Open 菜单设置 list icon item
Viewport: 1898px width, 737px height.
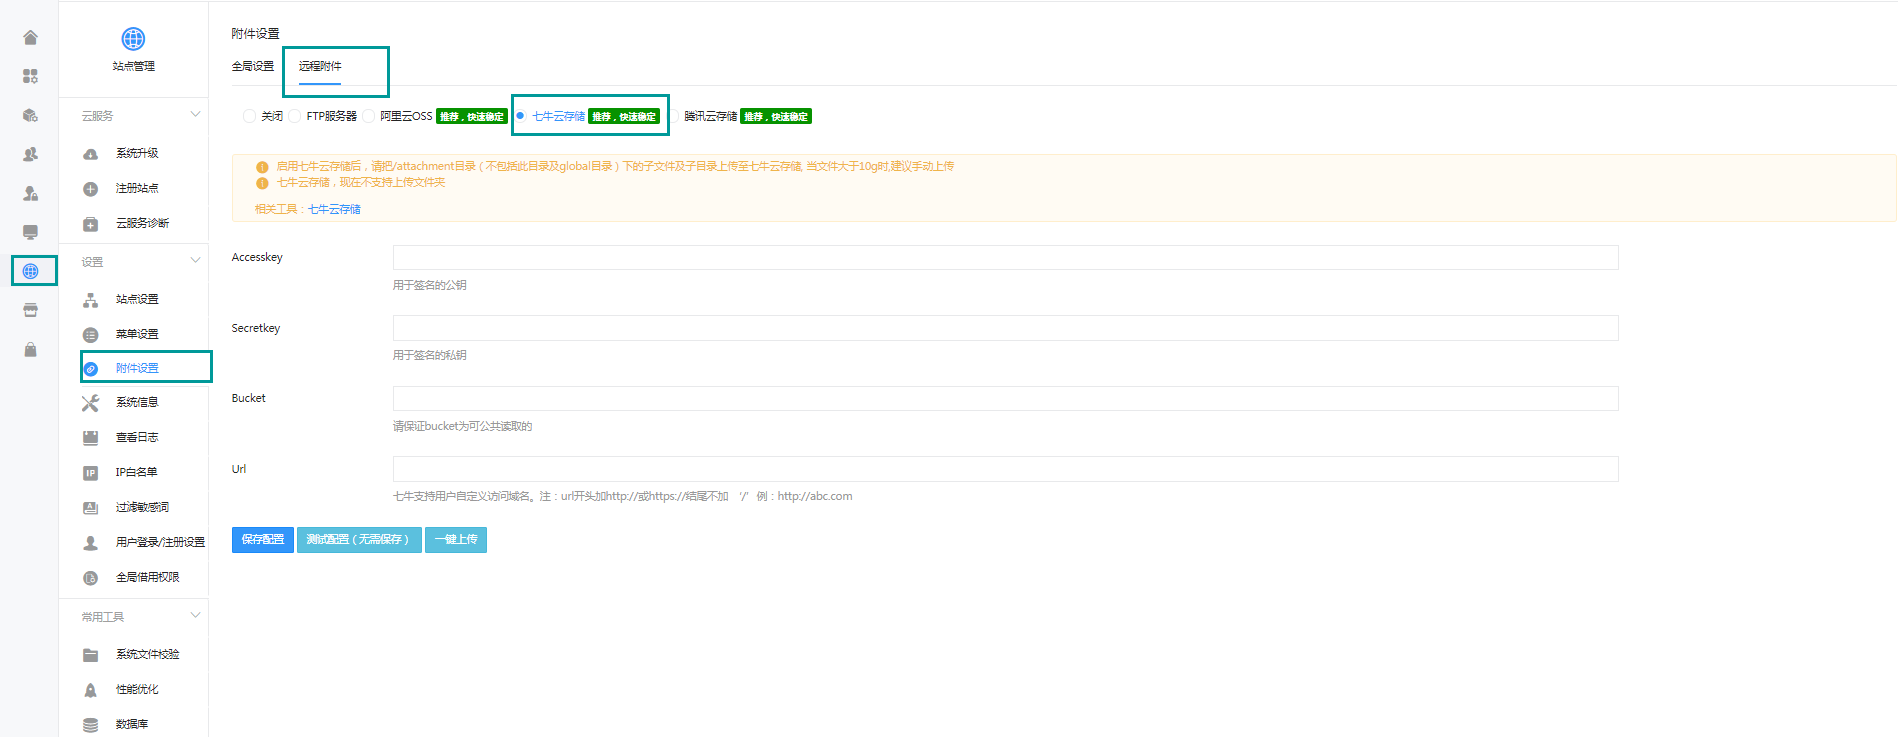click(x=90, y=335)
